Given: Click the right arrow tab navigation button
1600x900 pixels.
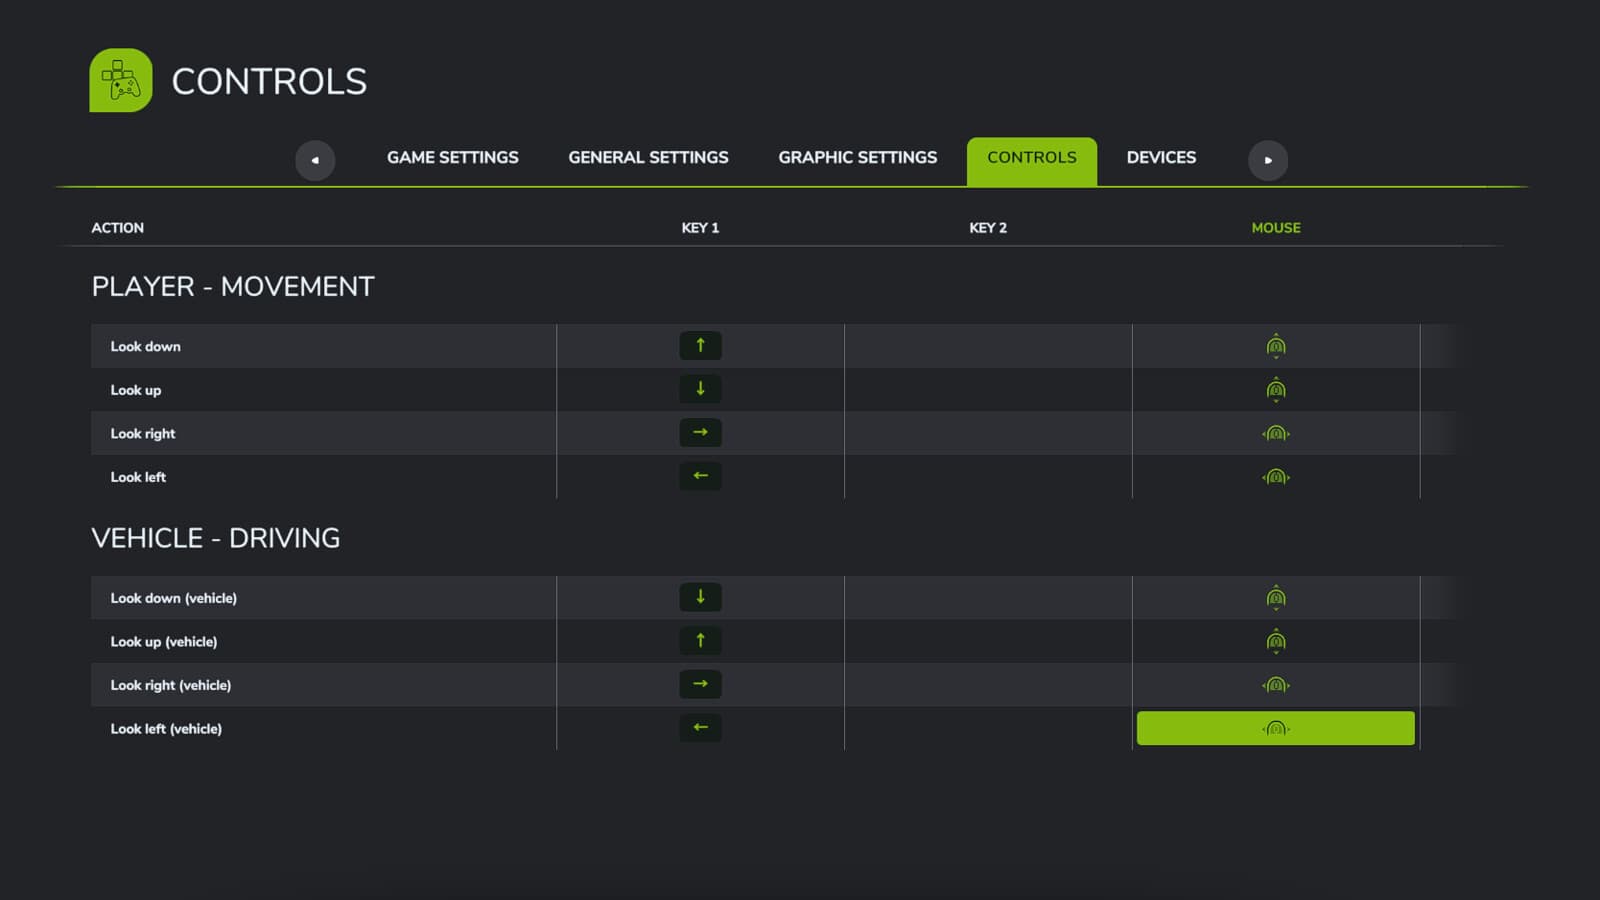Looking at the screenshot, I should [1268, 160].
